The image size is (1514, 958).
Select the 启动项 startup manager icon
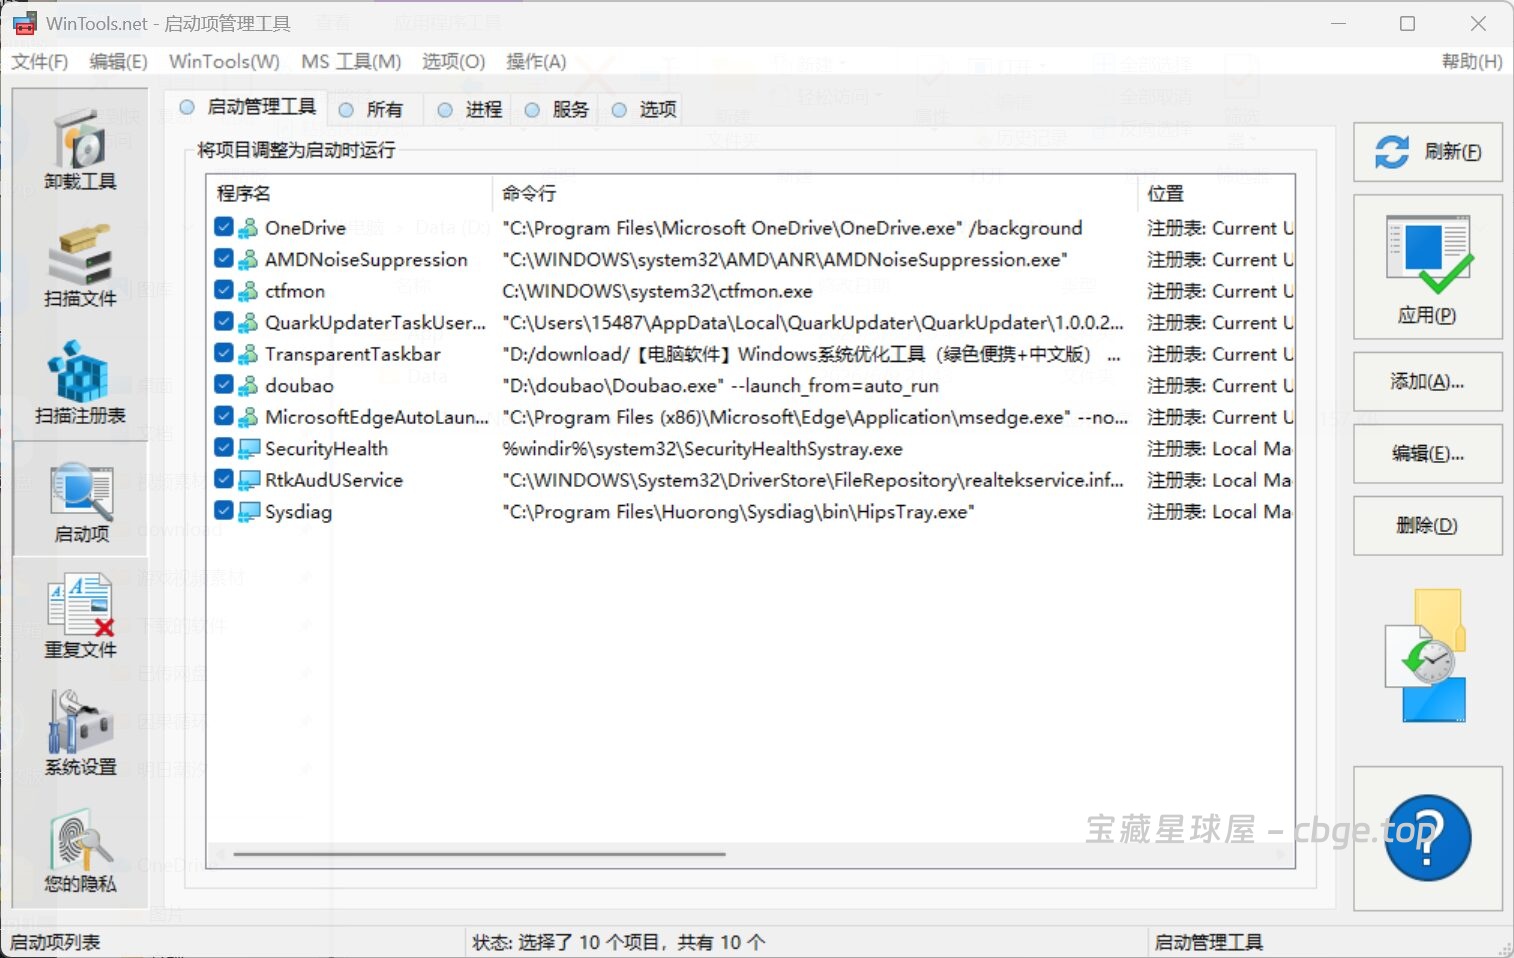click(x=81, y=499)
